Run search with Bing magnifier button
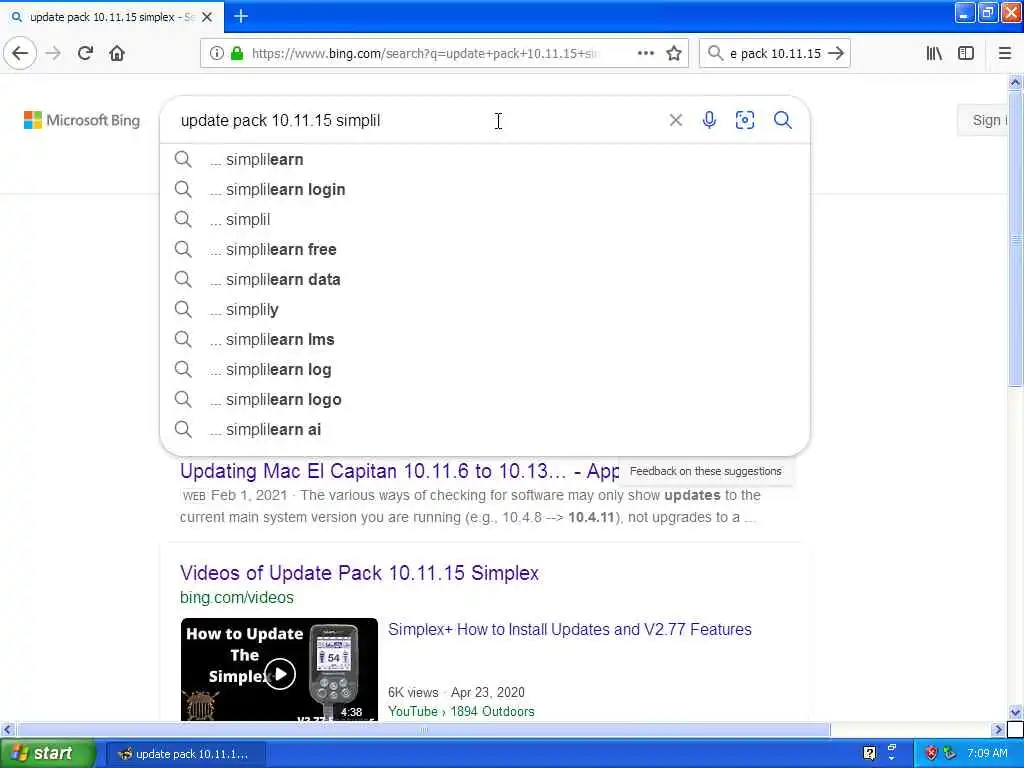 [x=782, y=120]
